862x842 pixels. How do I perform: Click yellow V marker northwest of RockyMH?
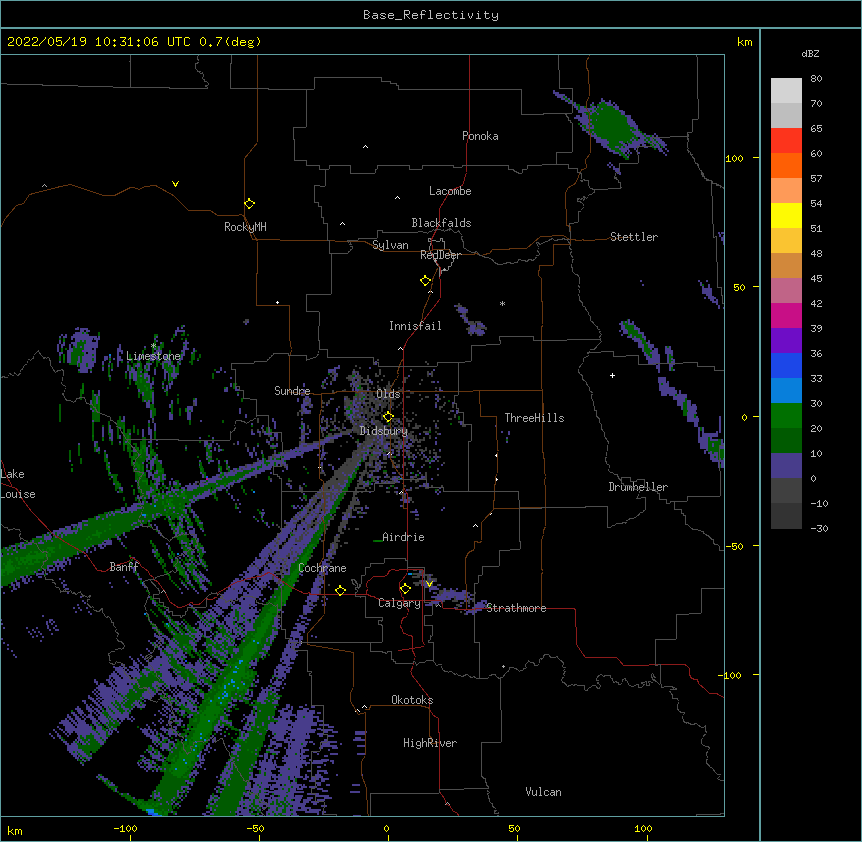[175, 184]
